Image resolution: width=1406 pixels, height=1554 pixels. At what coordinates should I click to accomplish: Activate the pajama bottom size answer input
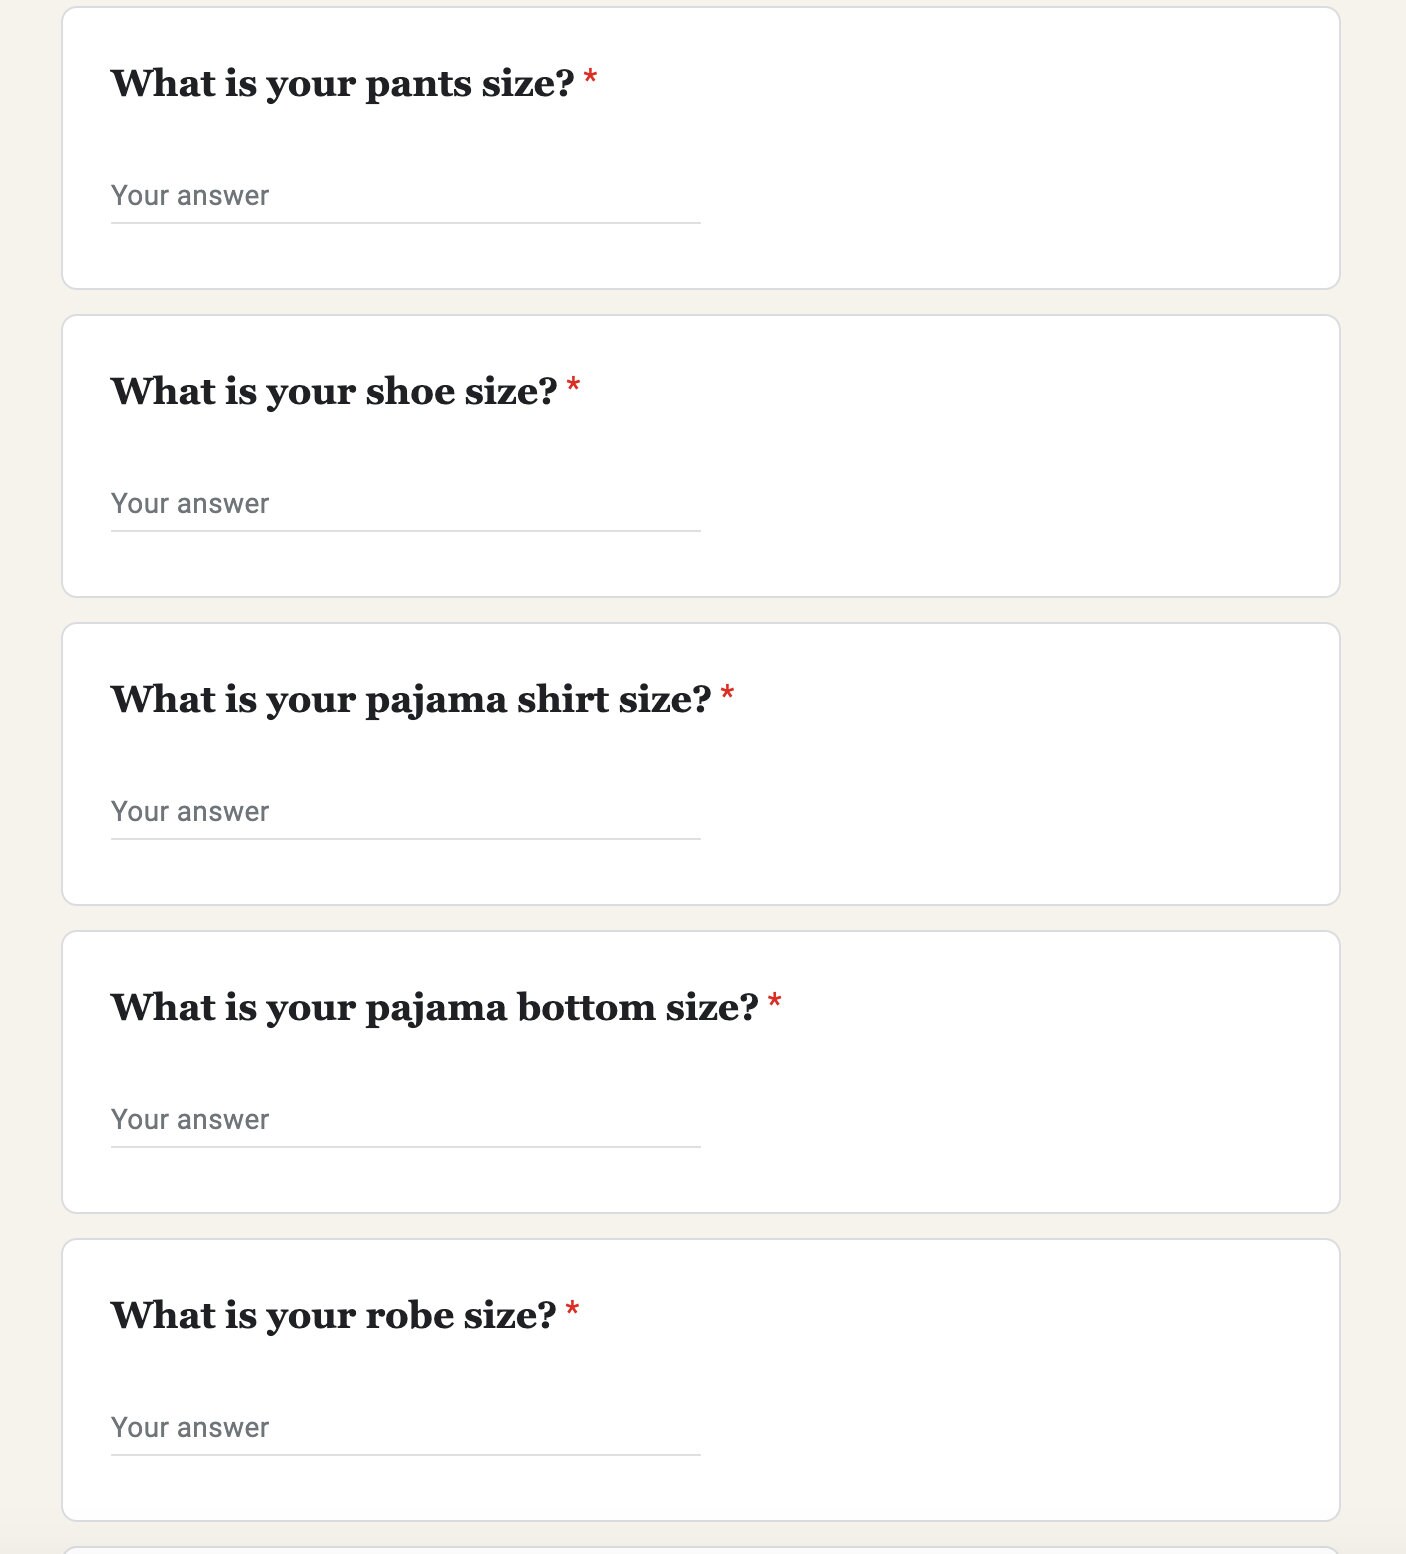click(x=405, y=1120)
